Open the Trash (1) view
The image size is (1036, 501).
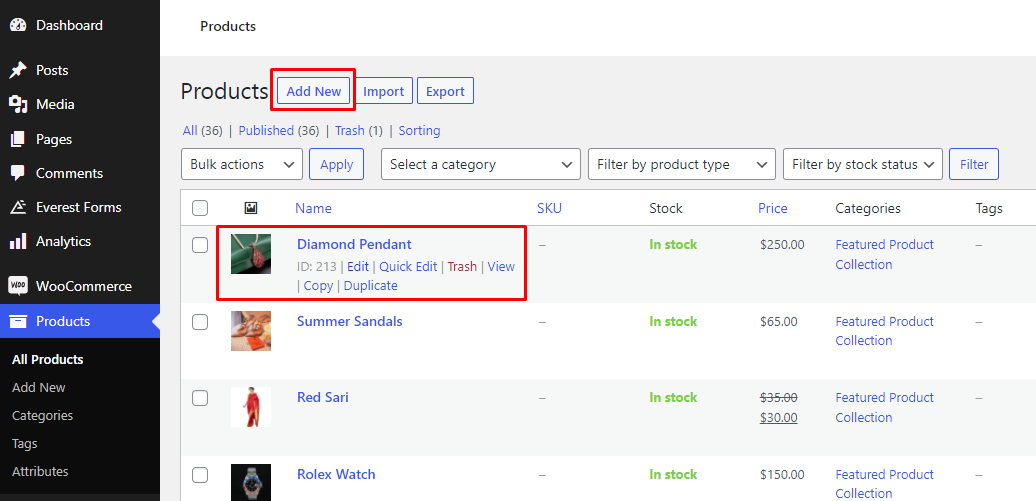click(359, 131)
